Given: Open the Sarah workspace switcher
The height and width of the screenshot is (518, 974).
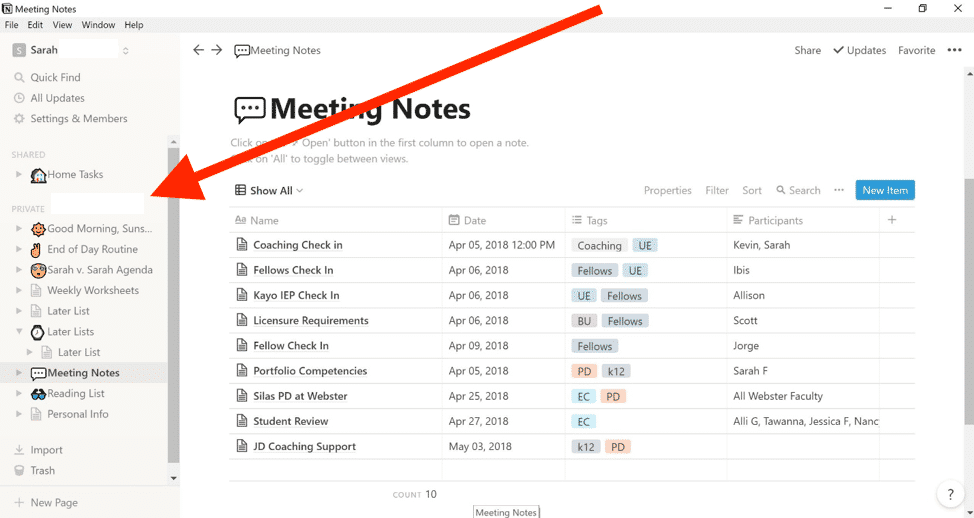Looking at the screenshot, I should pyautogui.click(x=70, y=50).
